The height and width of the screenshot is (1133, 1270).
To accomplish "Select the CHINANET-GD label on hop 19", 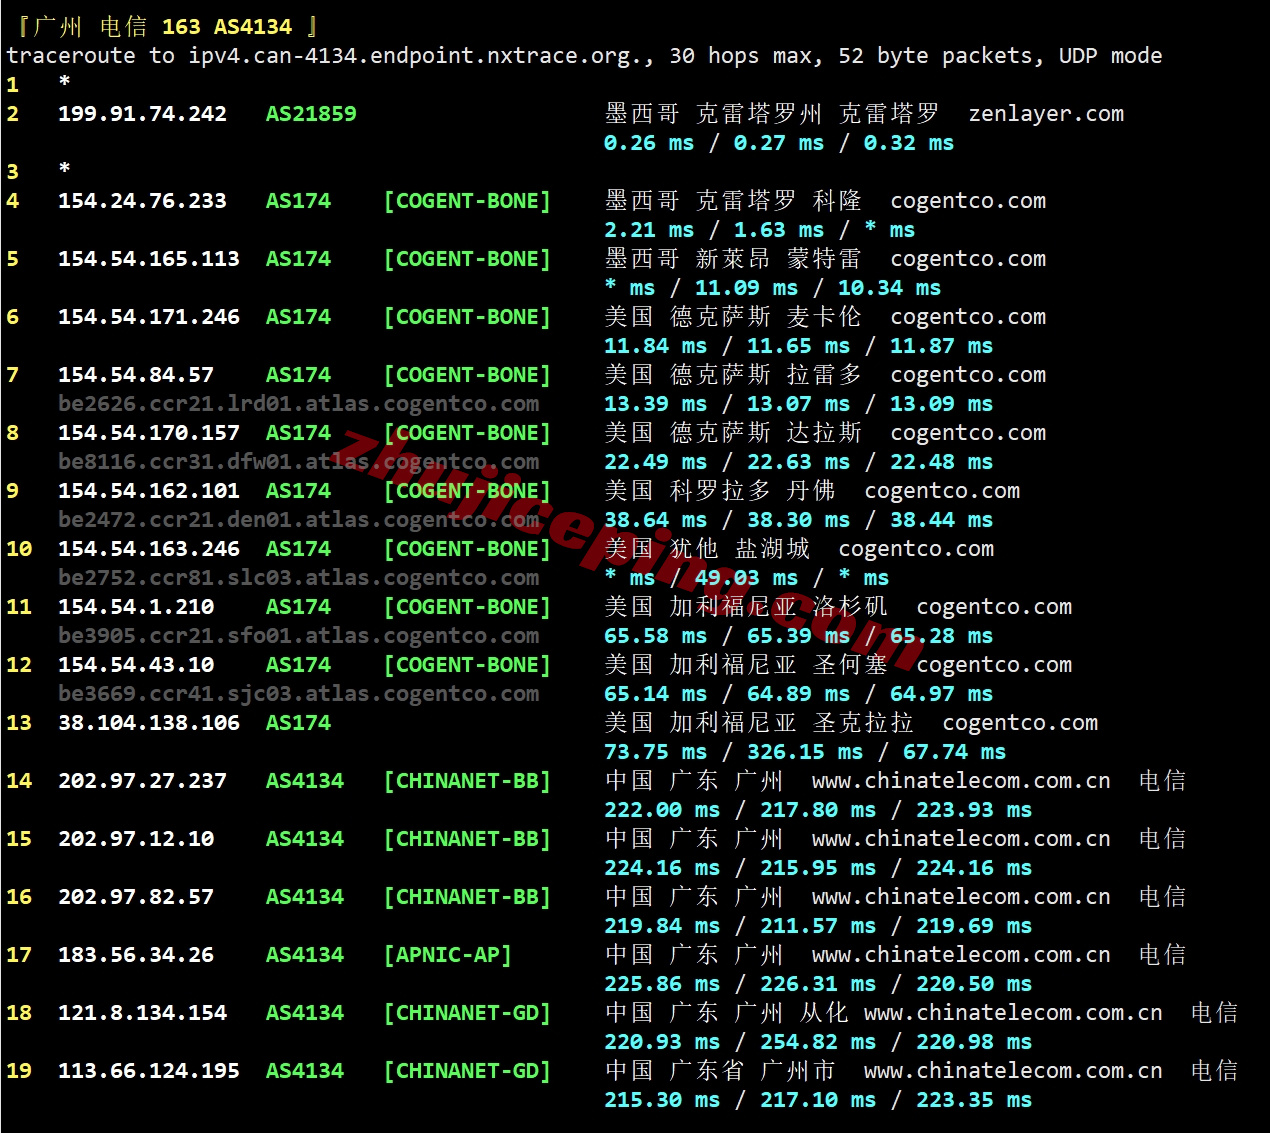I will point(466,1070).
